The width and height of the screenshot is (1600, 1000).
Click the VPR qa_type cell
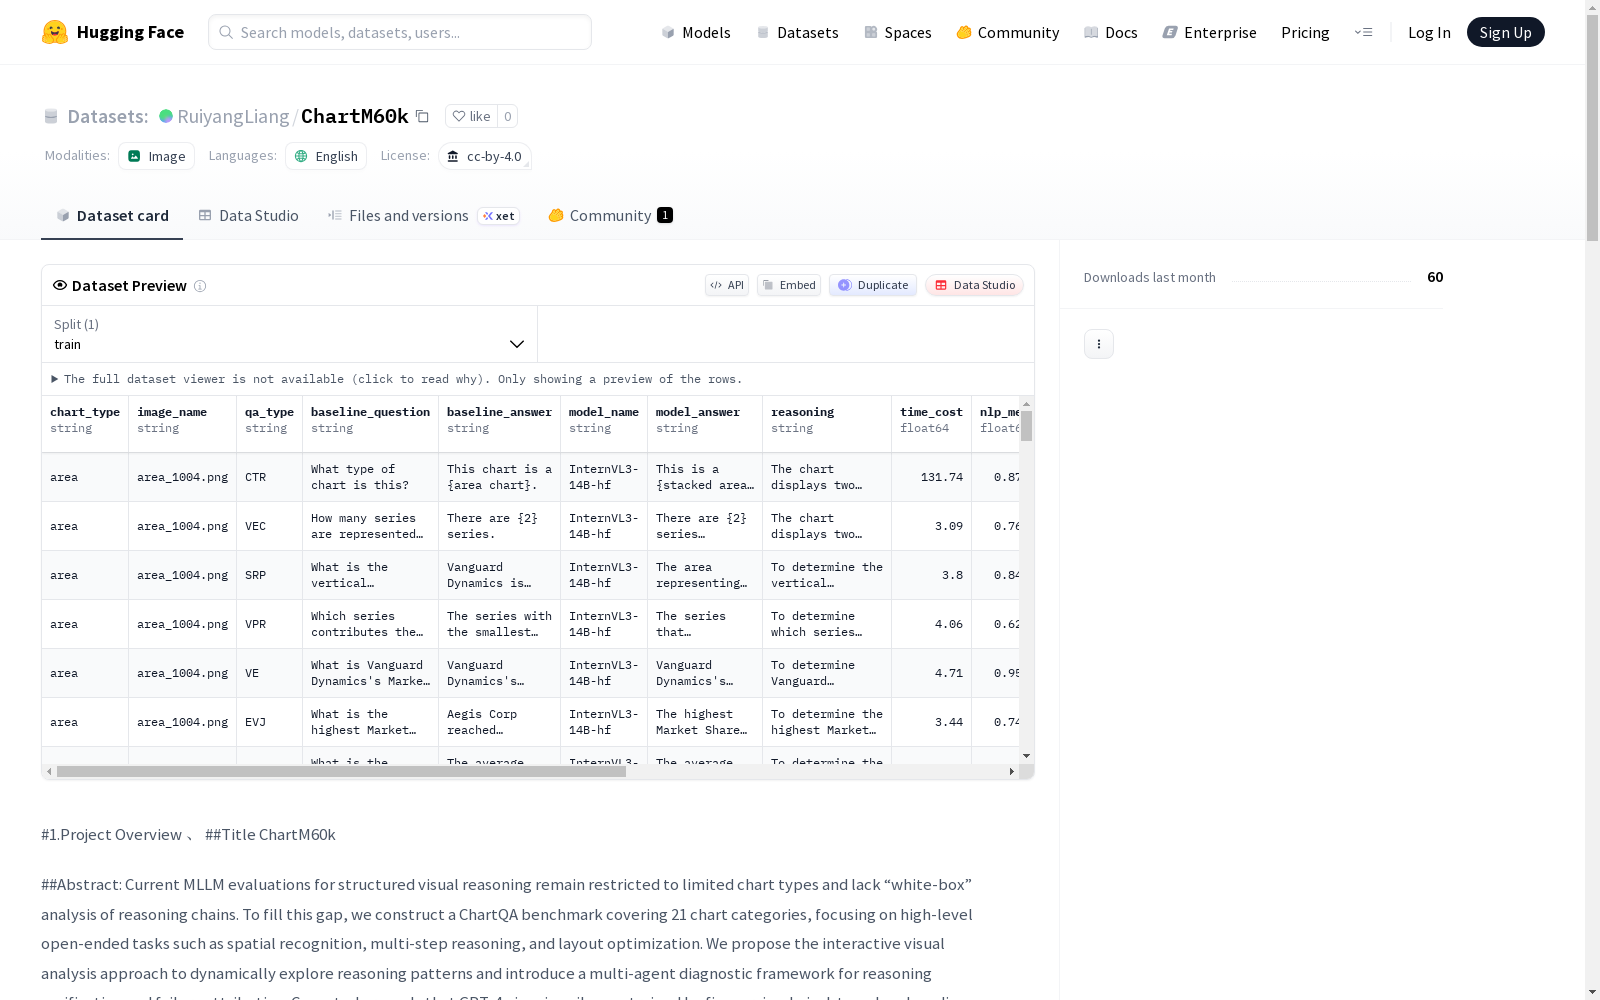click(x=270, y=624)
